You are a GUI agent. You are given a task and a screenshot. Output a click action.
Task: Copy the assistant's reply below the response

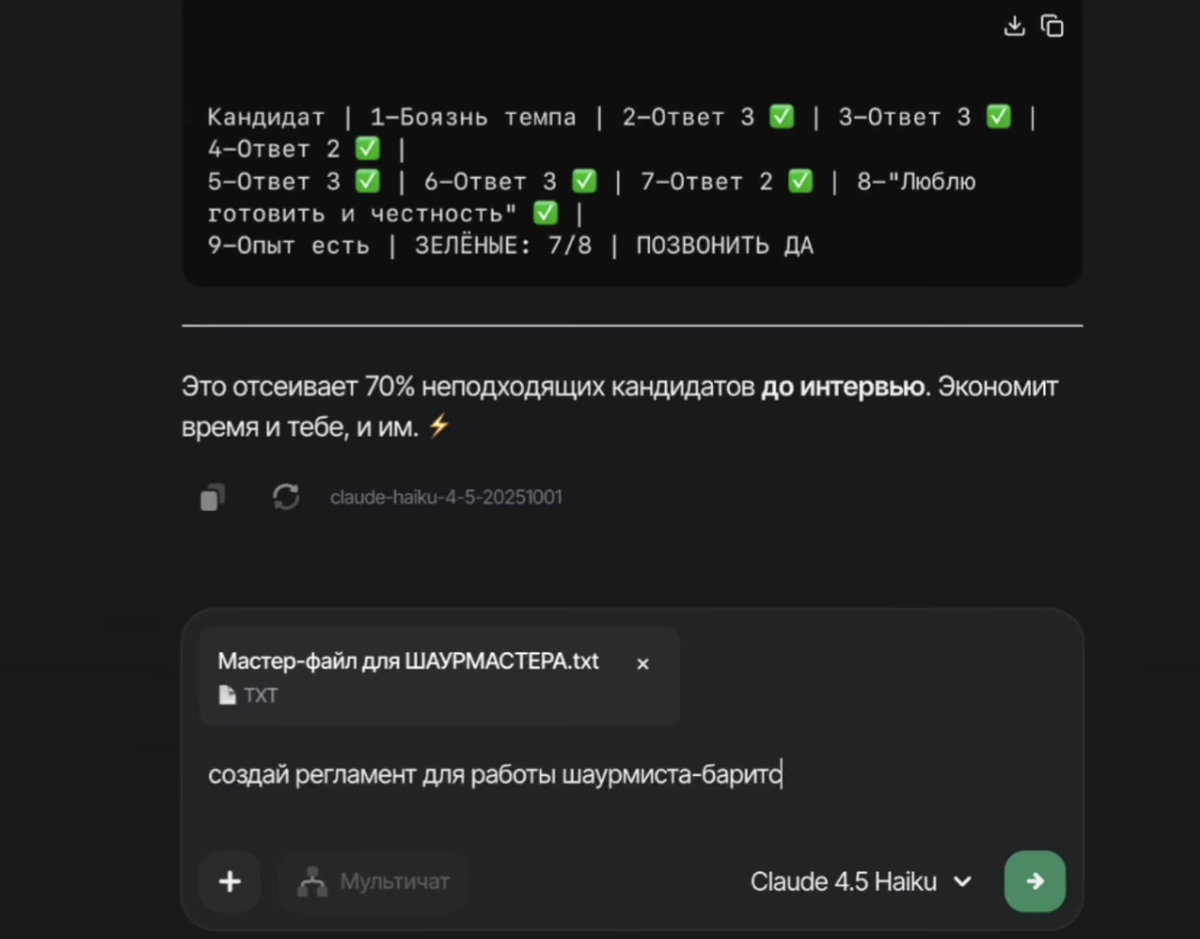(x=211, y=496)
